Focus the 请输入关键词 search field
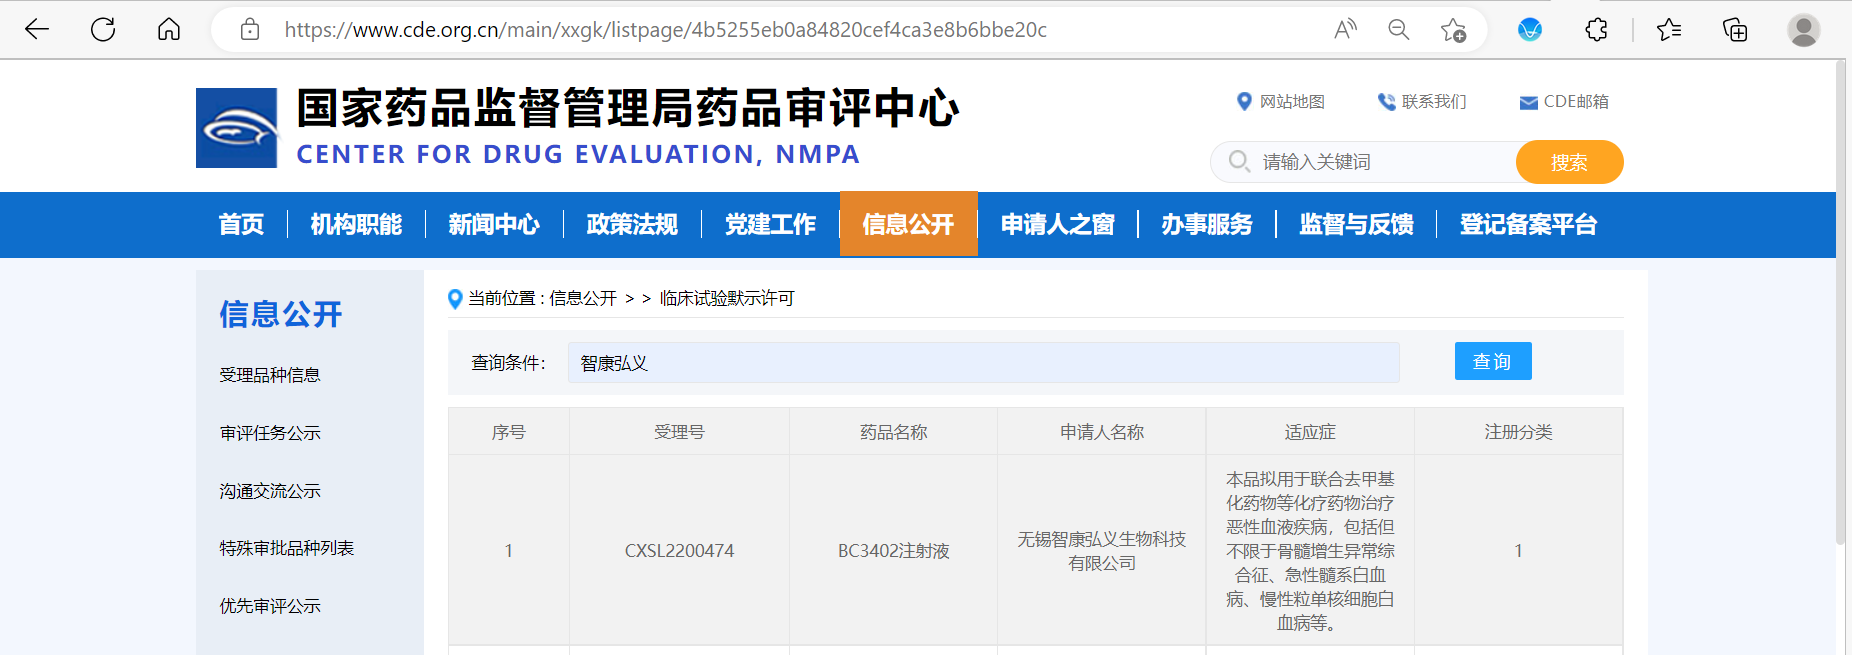Image resolution: width=1852 pixels, height=655 pixels. coord(1380,162)
